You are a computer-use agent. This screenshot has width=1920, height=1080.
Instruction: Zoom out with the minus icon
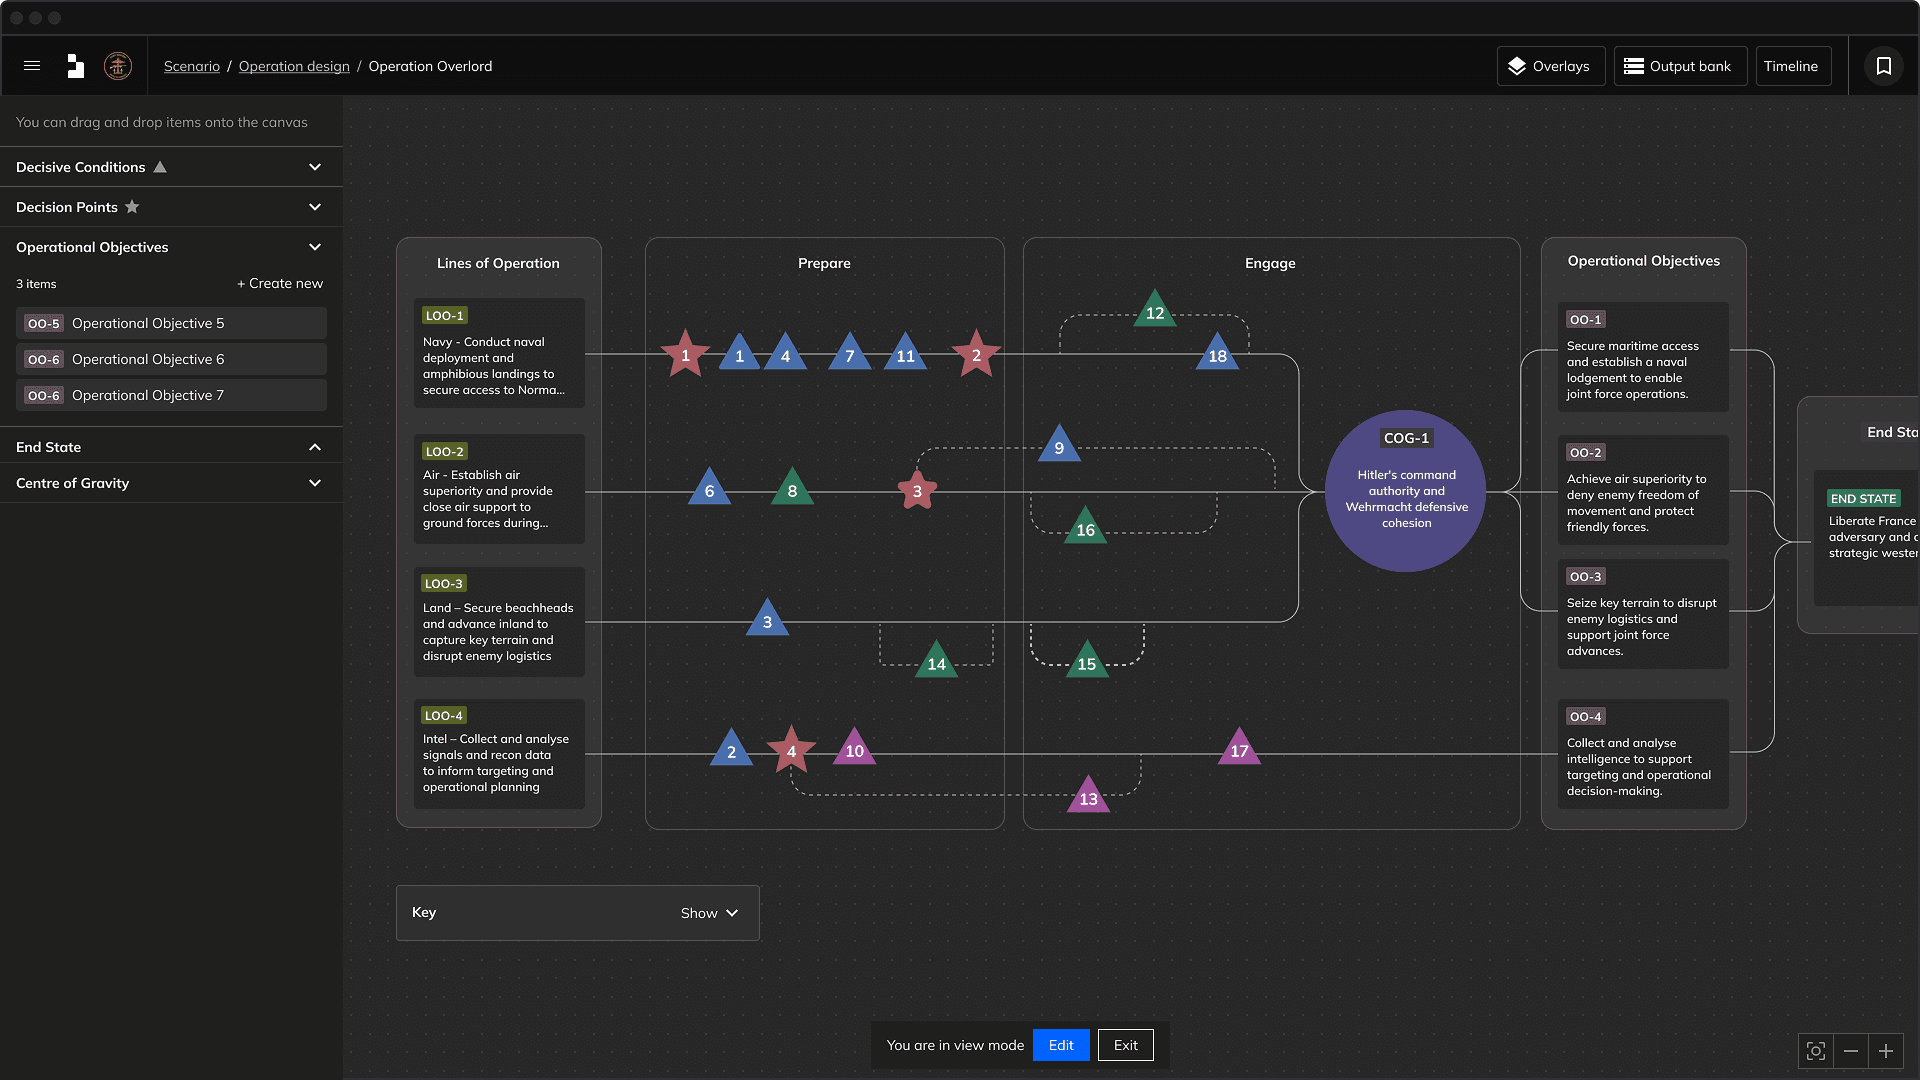[x=1851, y=1051]
